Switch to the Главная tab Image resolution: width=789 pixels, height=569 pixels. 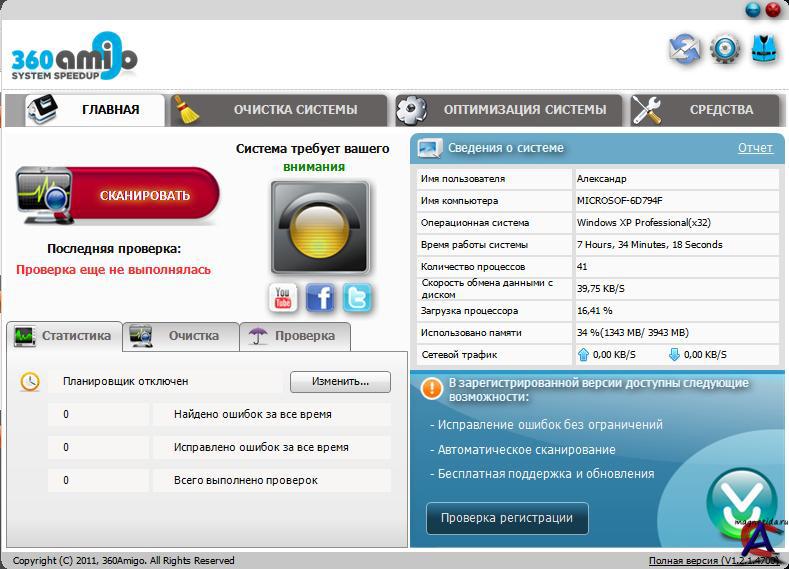click(86, 110)
